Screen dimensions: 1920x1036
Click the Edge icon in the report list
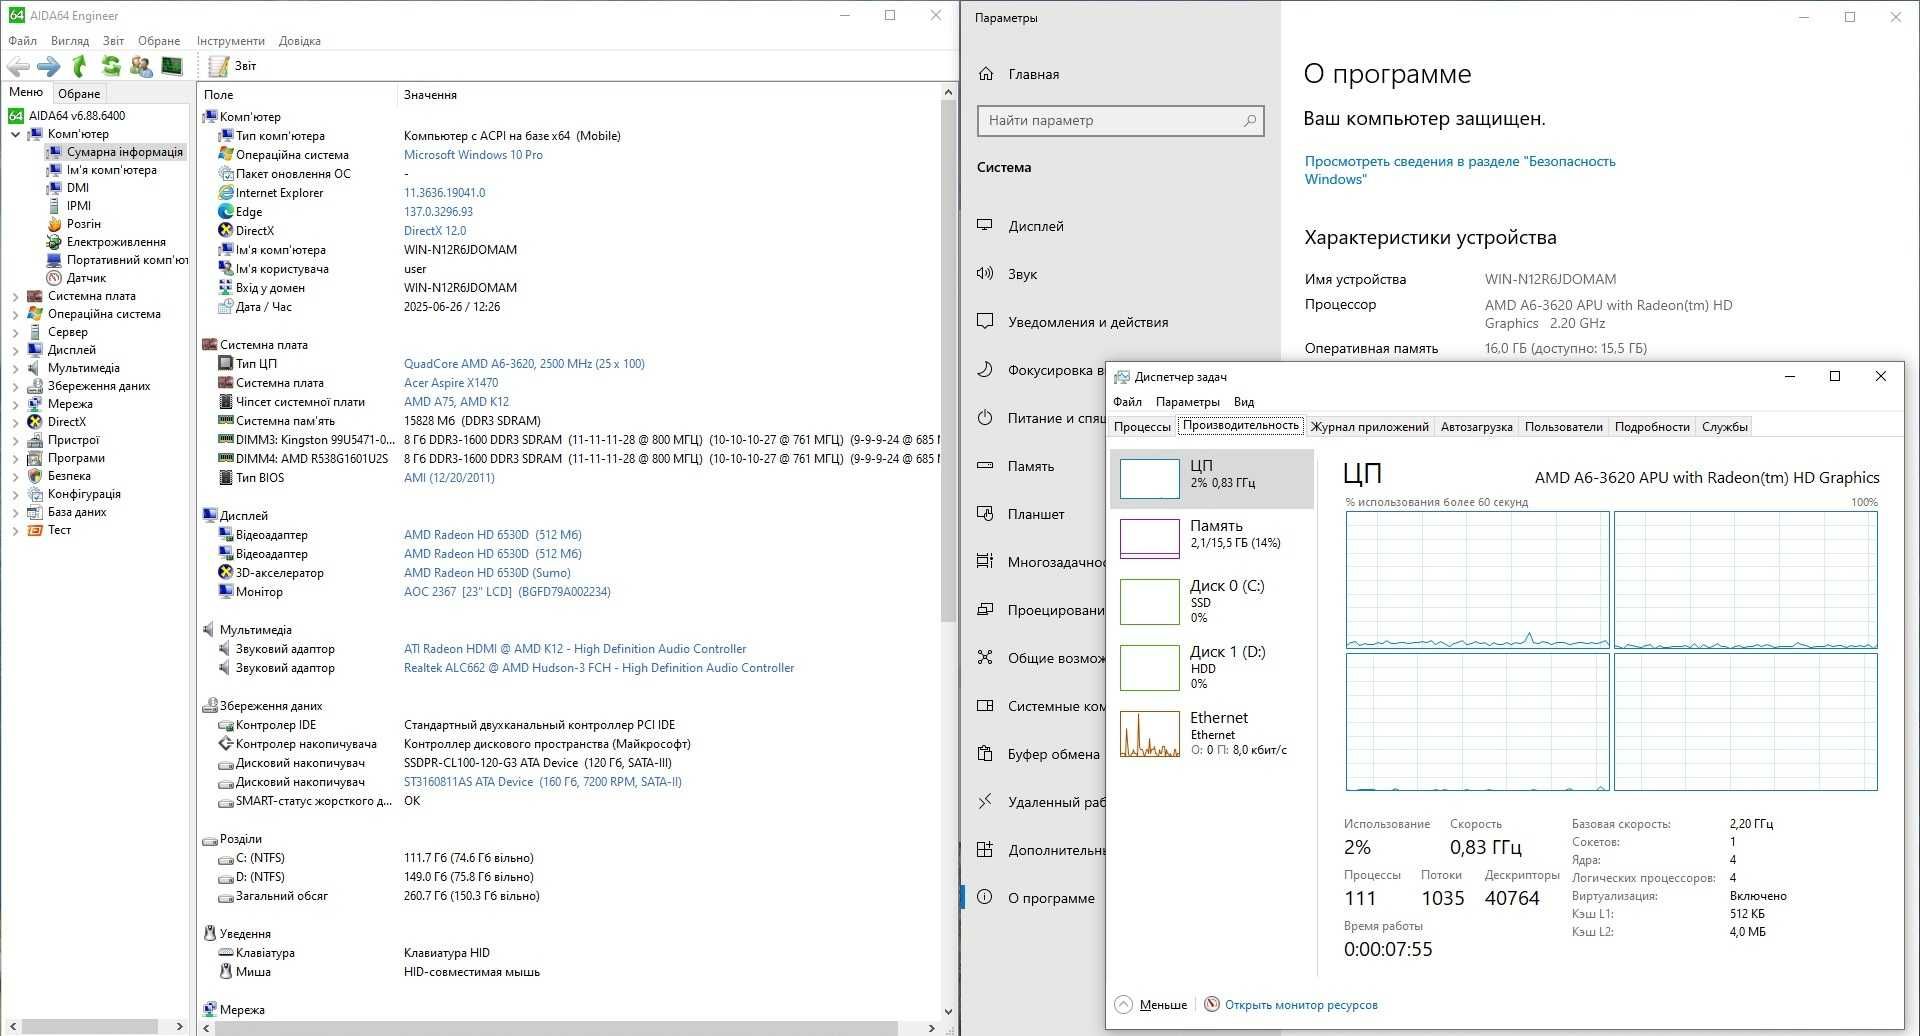[226, 212]
